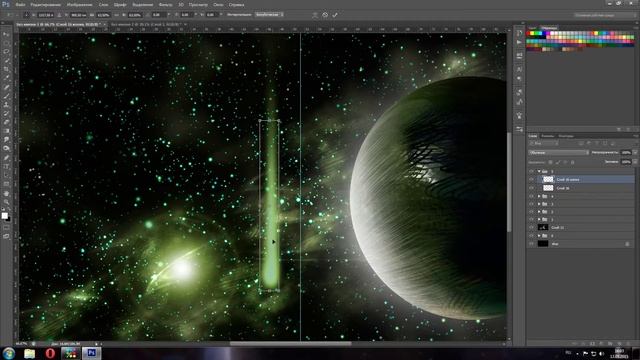Select the History Brush tool

(x=6, y=113)
